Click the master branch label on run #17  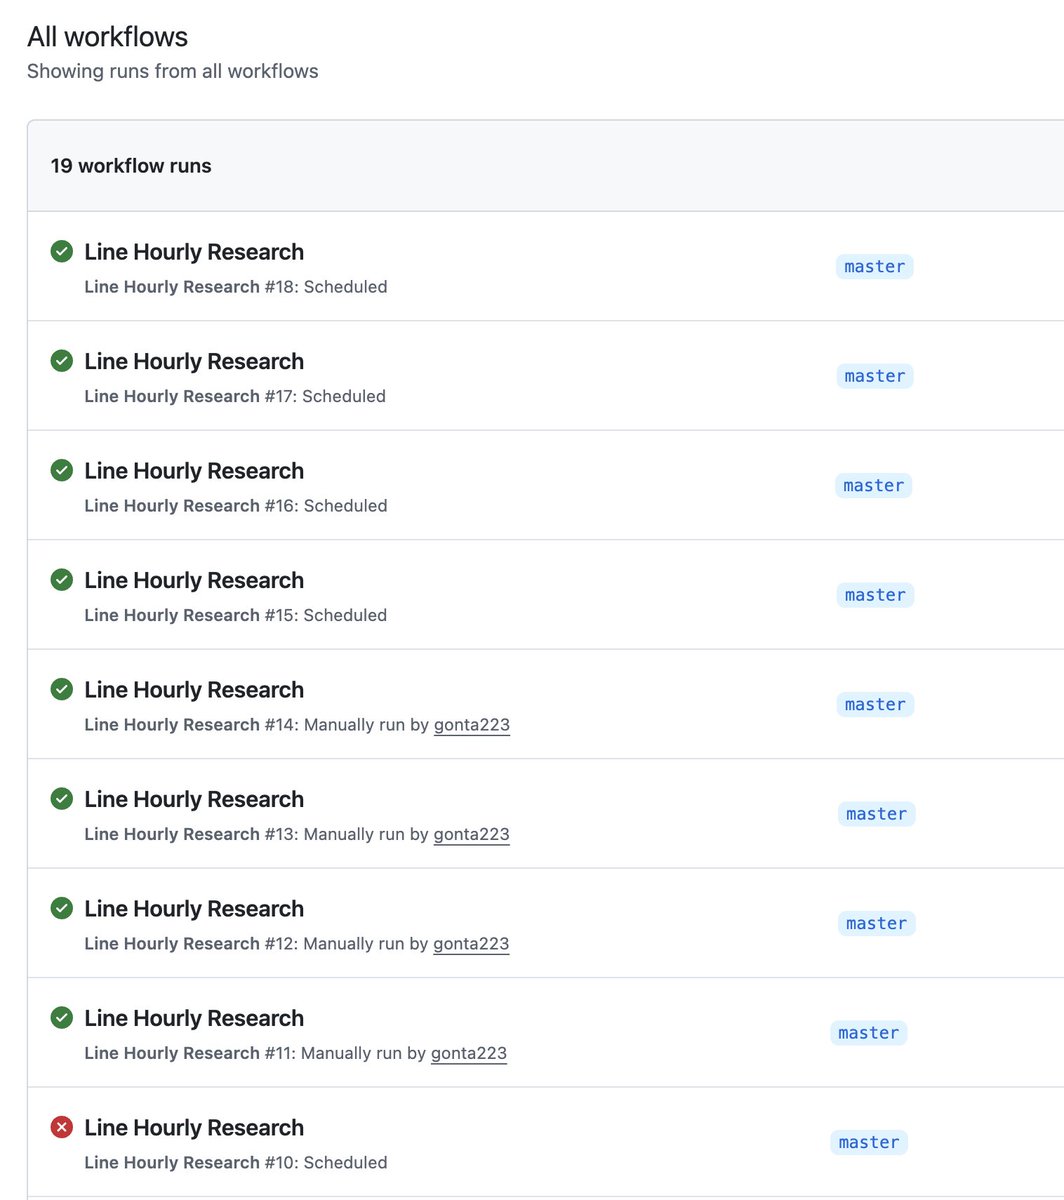[x=875, y=376]
